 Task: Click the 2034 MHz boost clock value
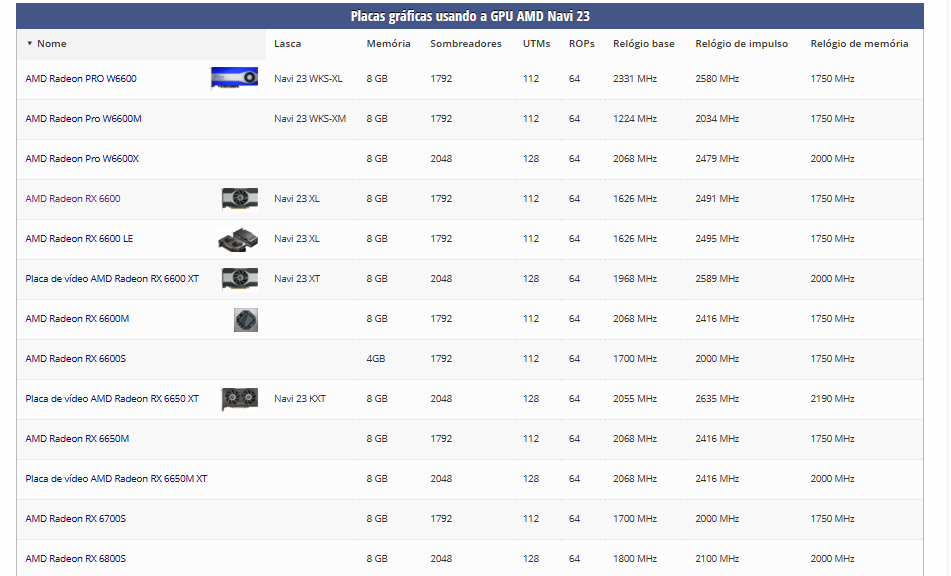pos(717,118)
